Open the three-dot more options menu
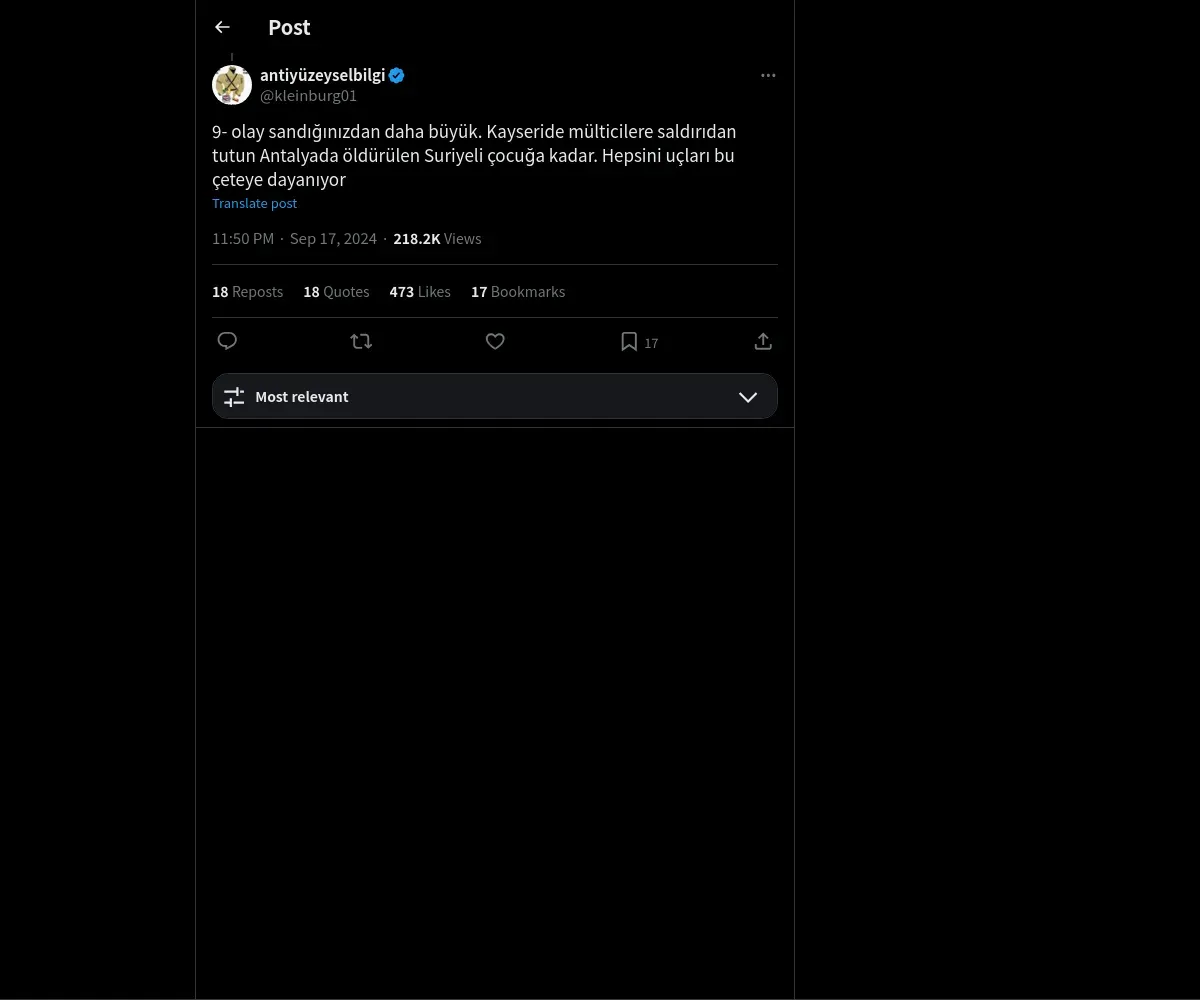The height and width of the screenshot is (1000, 1200). point(768,75)
